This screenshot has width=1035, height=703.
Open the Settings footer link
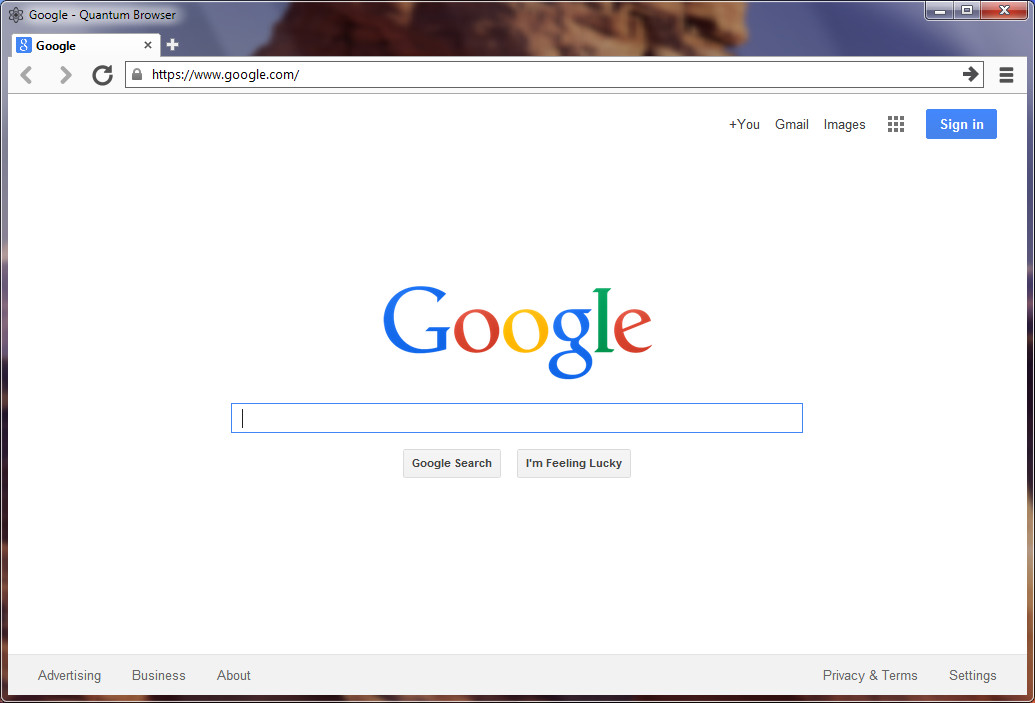click(x=972, y=675)
